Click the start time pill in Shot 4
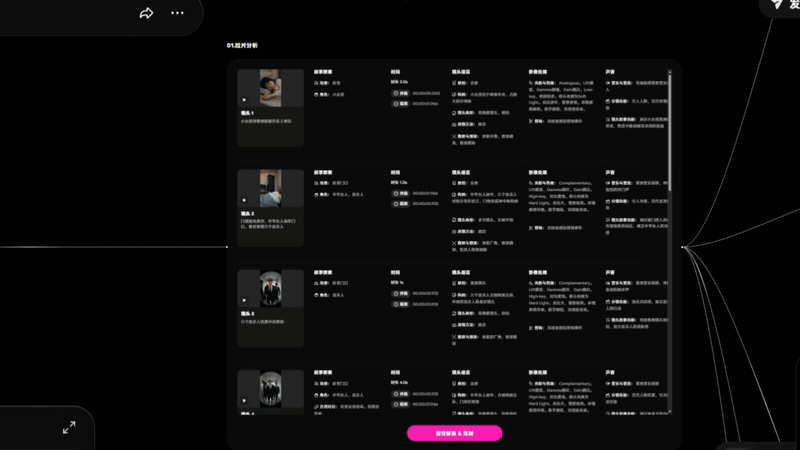Image resolution: width=800 pixels, height=450 pixels. point(401,394)
